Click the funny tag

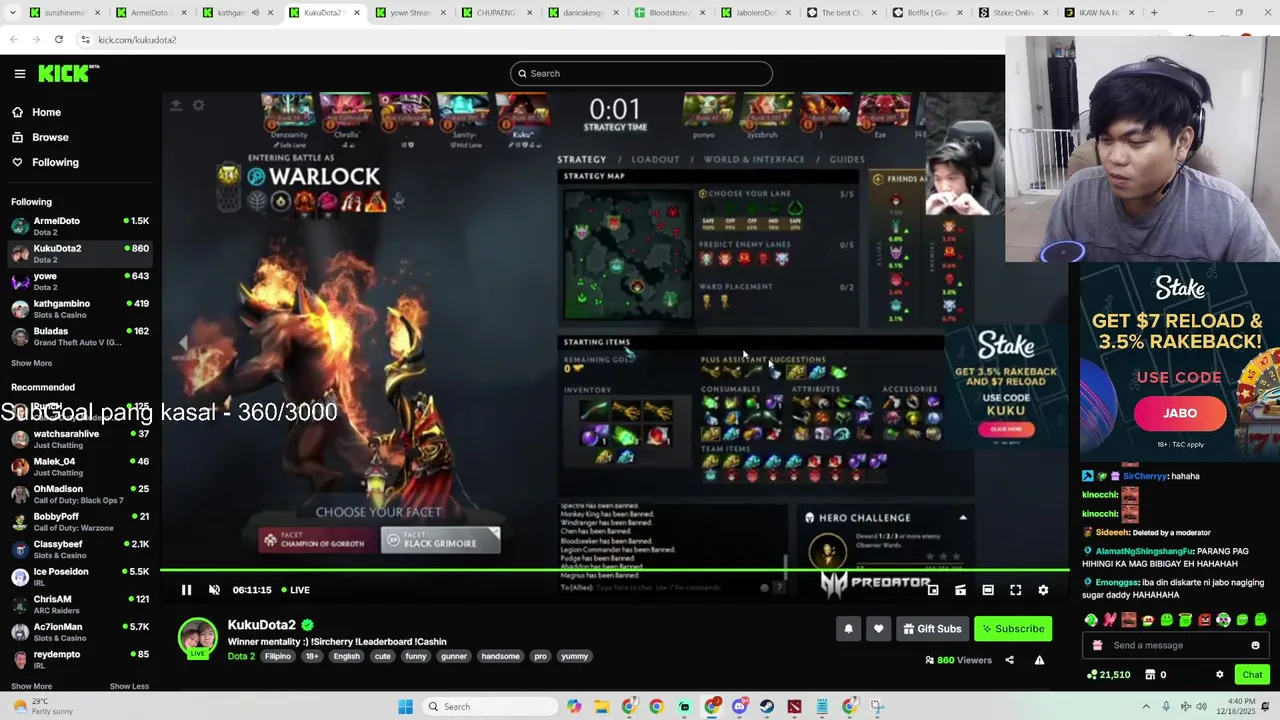[416, 656]
